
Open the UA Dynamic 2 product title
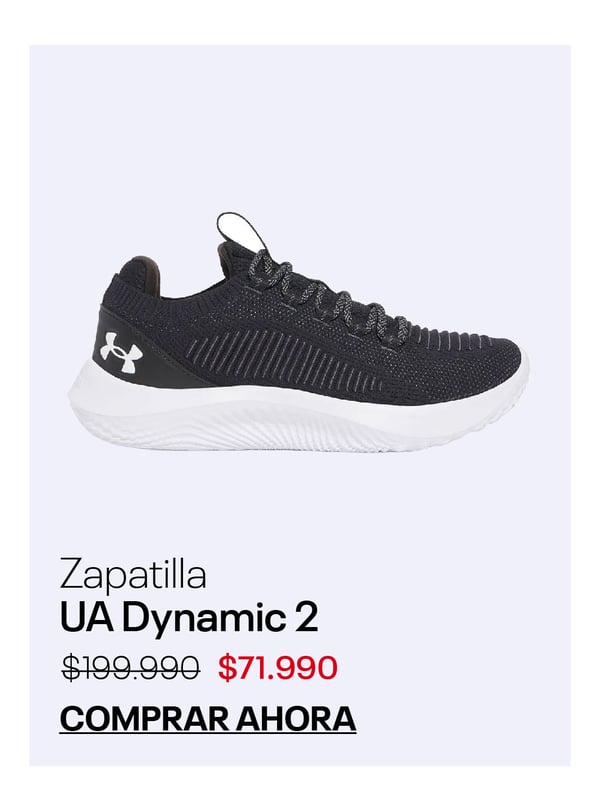tap(189, 618)
